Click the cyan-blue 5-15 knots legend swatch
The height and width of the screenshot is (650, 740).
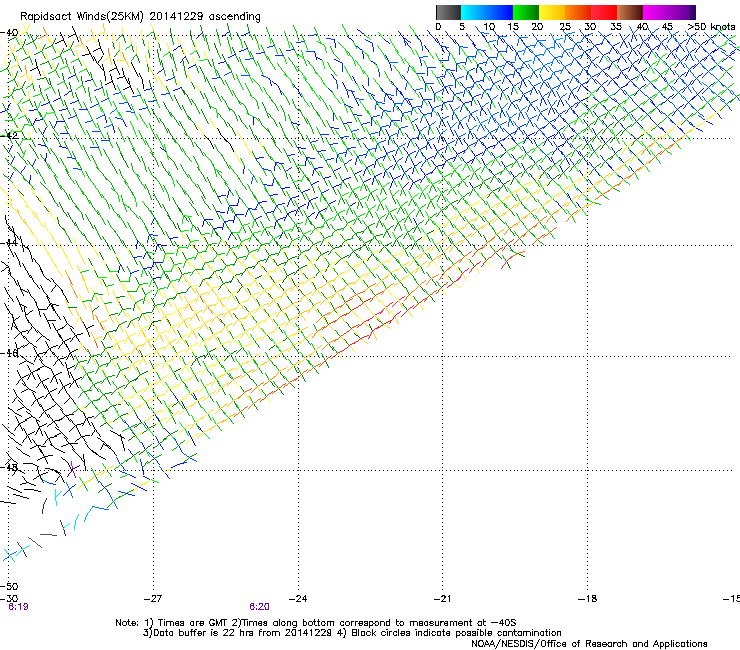coord(487,12)
